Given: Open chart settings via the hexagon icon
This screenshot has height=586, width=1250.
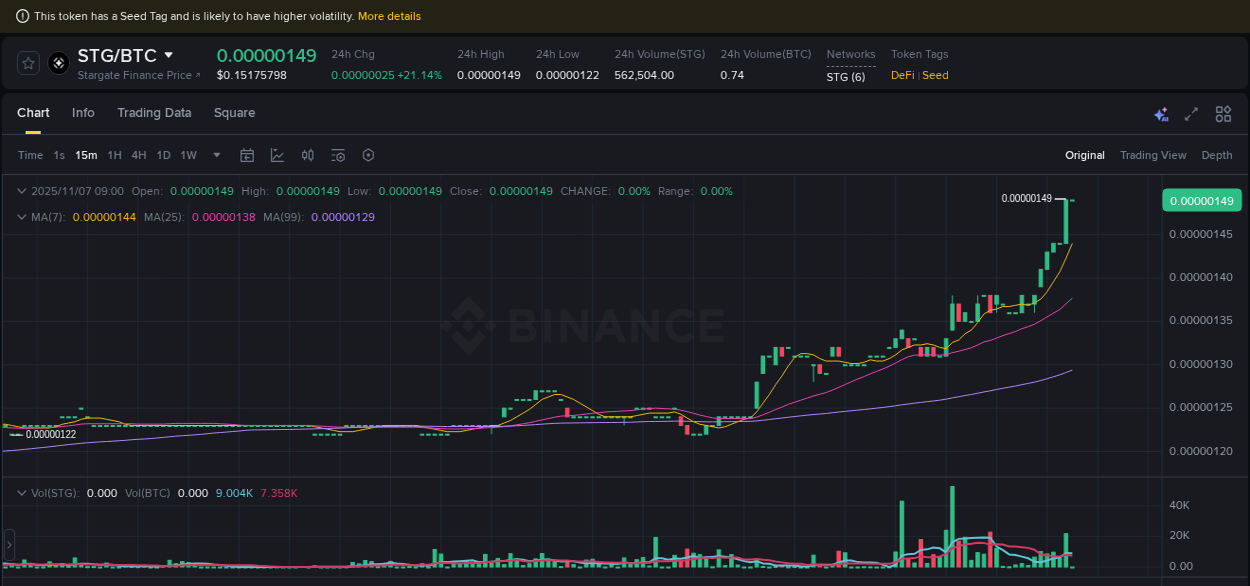Looking at the screenshot, I should coord(368,155).
